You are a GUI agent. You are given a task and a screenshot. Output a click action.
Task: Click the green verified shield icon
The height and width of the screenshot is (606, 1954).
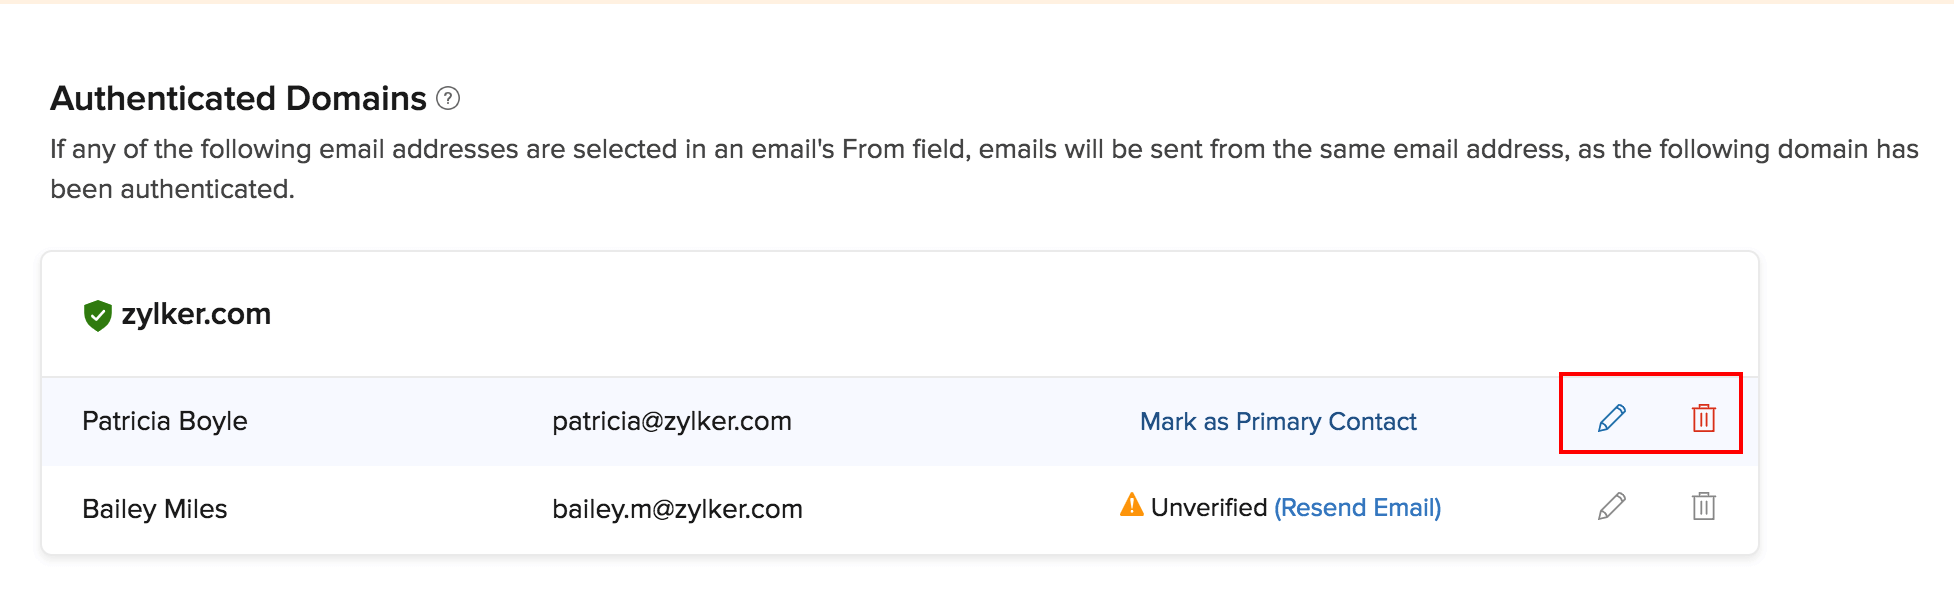pyautogui.click(x=97, y=315)
